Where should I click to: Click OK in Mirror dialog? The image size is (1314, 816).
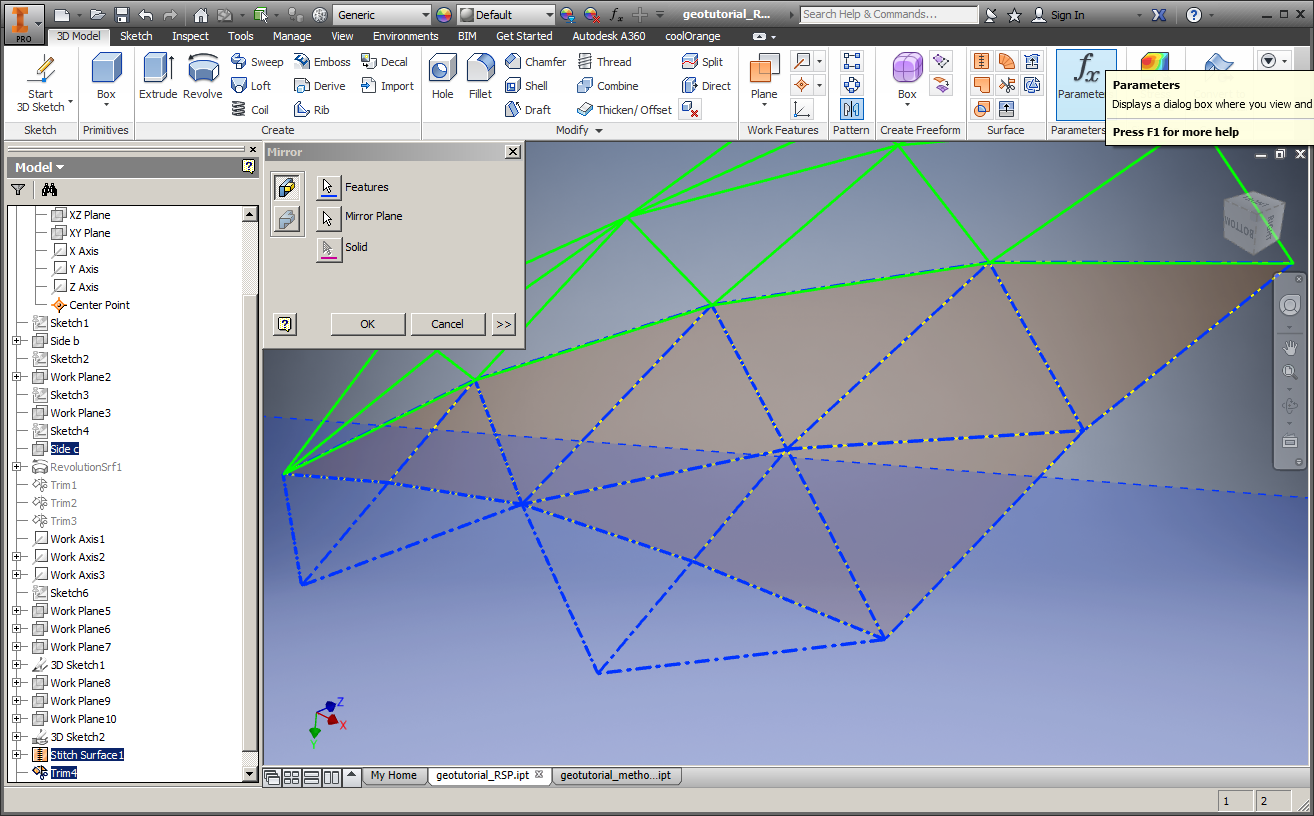[368, 324]
